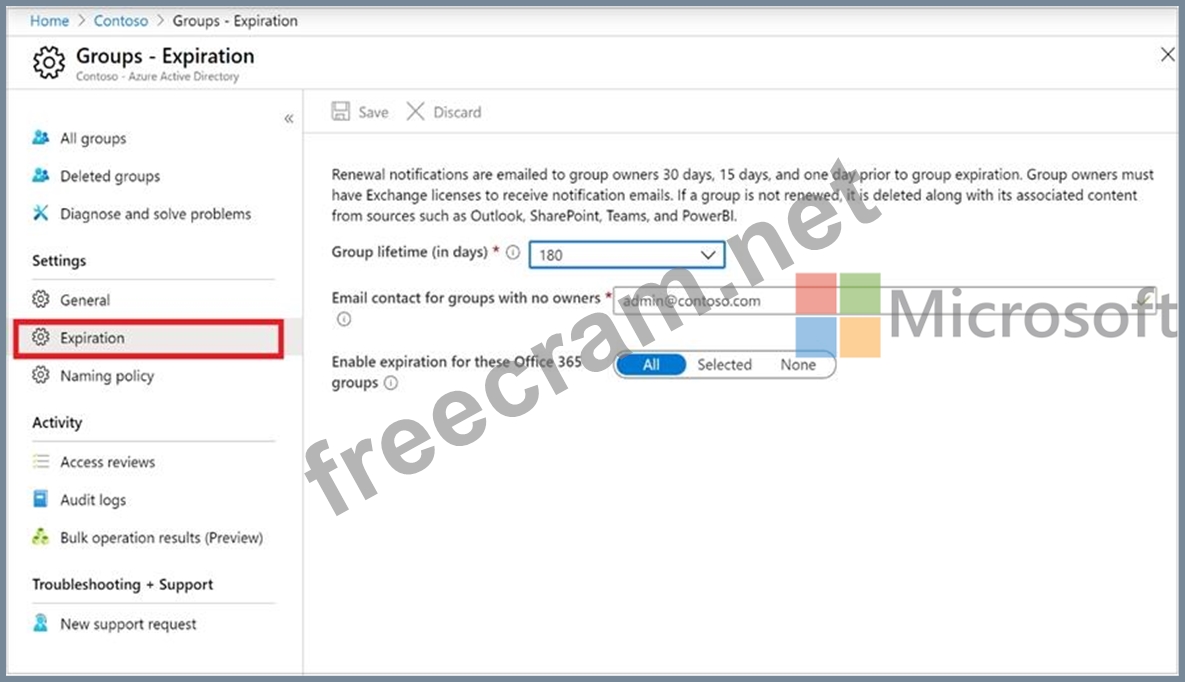
Task: Click the Diagnose and solve problems wrench icon
Action: point(41,213)
